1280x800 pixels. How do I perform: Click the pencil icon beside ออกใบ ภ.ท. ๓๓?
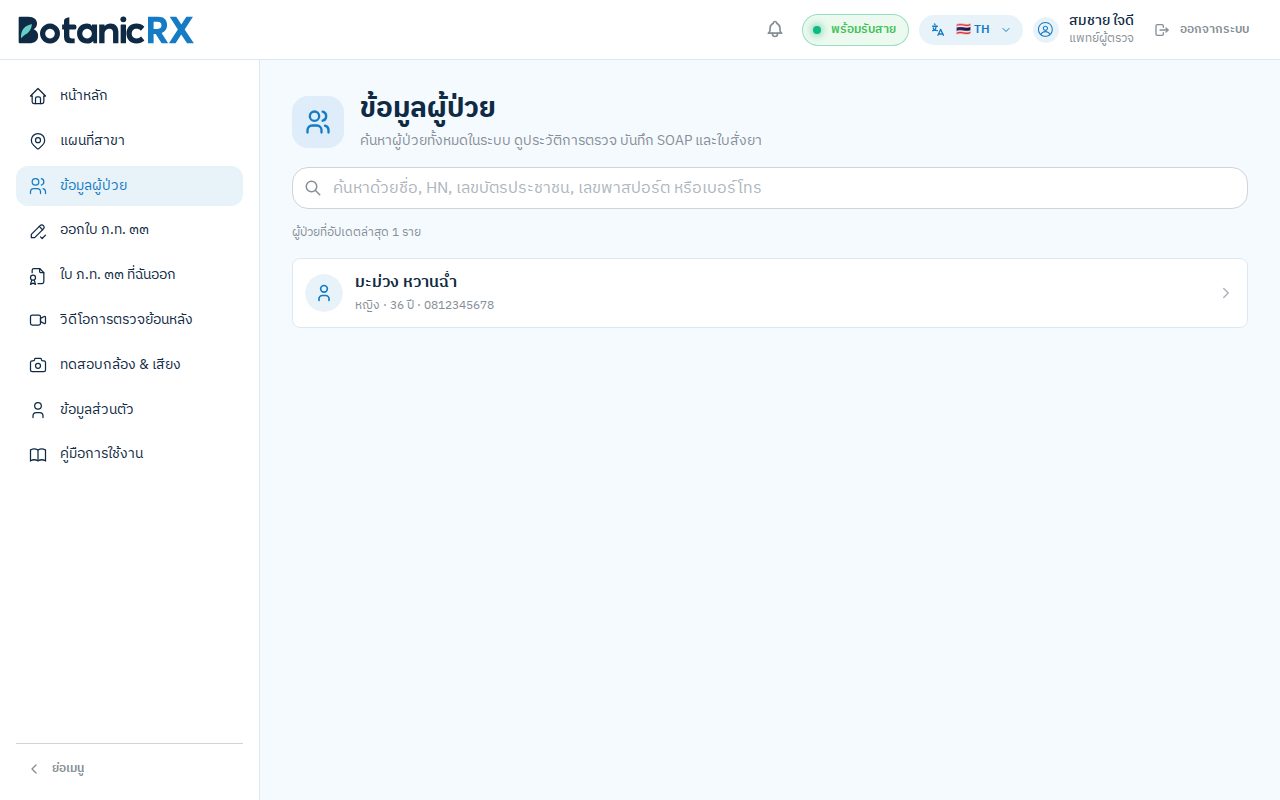click(x=38, y=231)
